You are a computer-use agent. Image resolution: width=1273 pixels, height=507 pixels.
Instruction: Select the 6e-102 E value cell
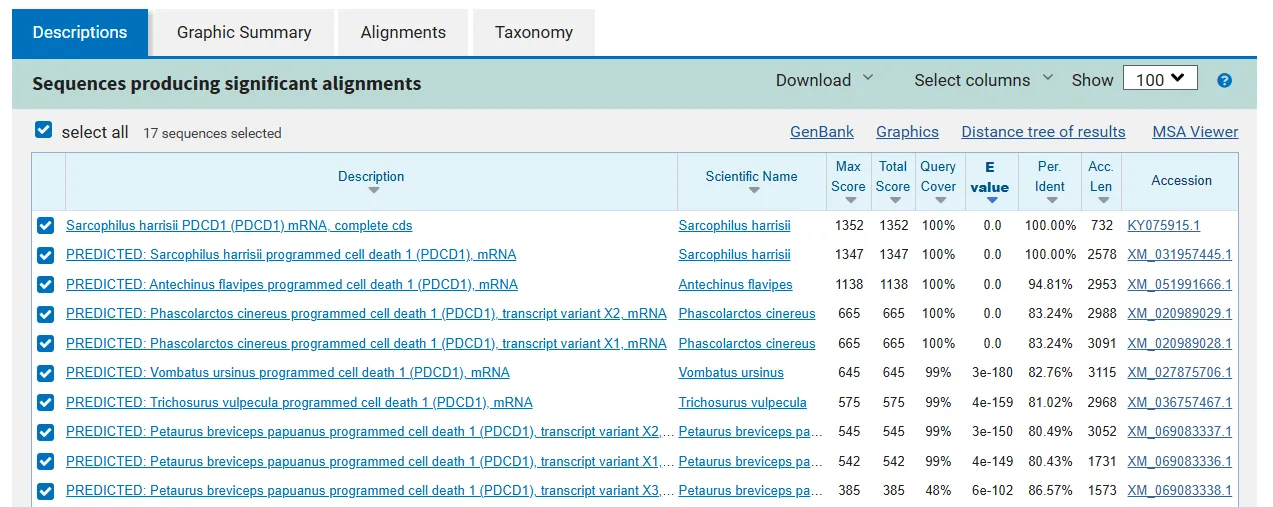coord(992,491)
